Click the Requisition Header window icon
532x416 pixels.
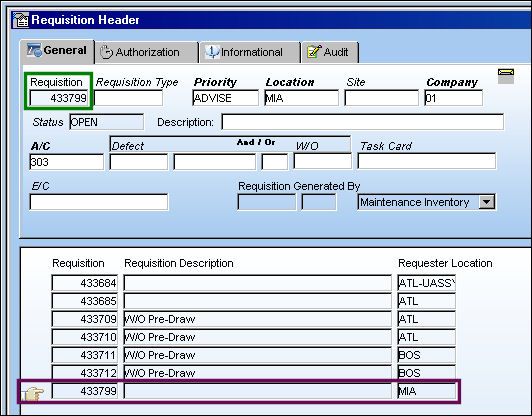point(21,20)
